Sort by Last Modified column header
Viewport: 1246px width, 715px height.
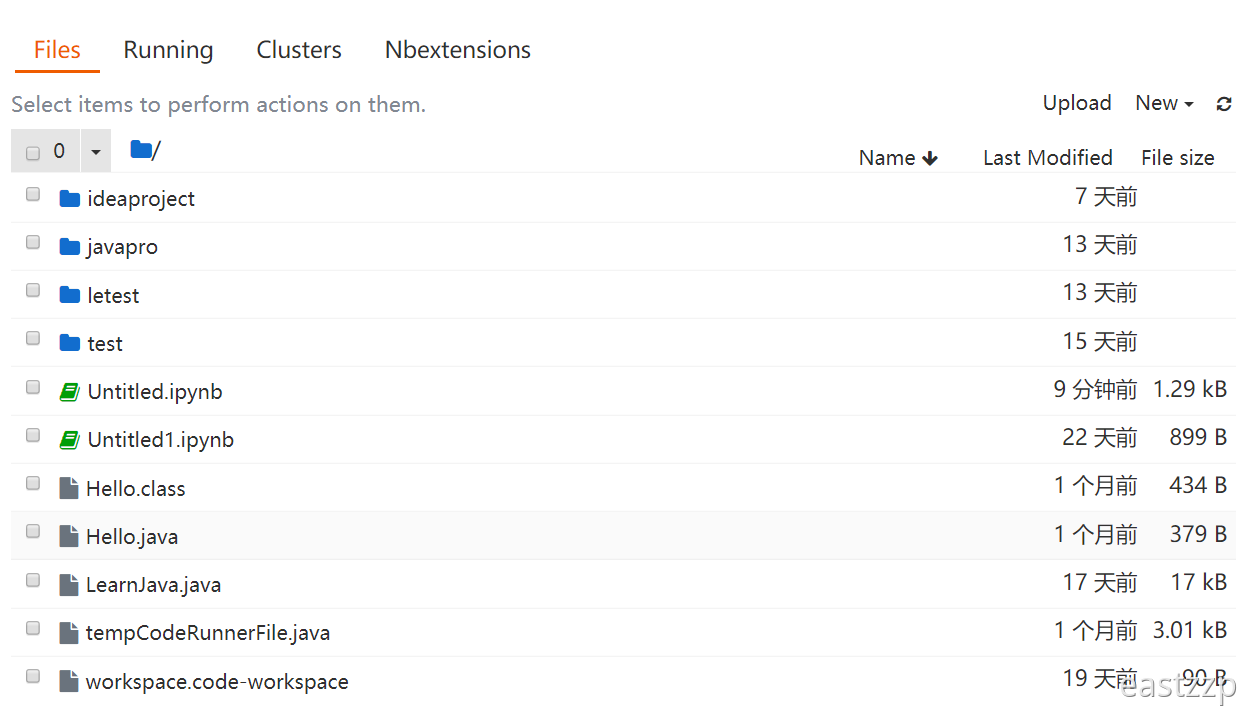coord(1047,158)
